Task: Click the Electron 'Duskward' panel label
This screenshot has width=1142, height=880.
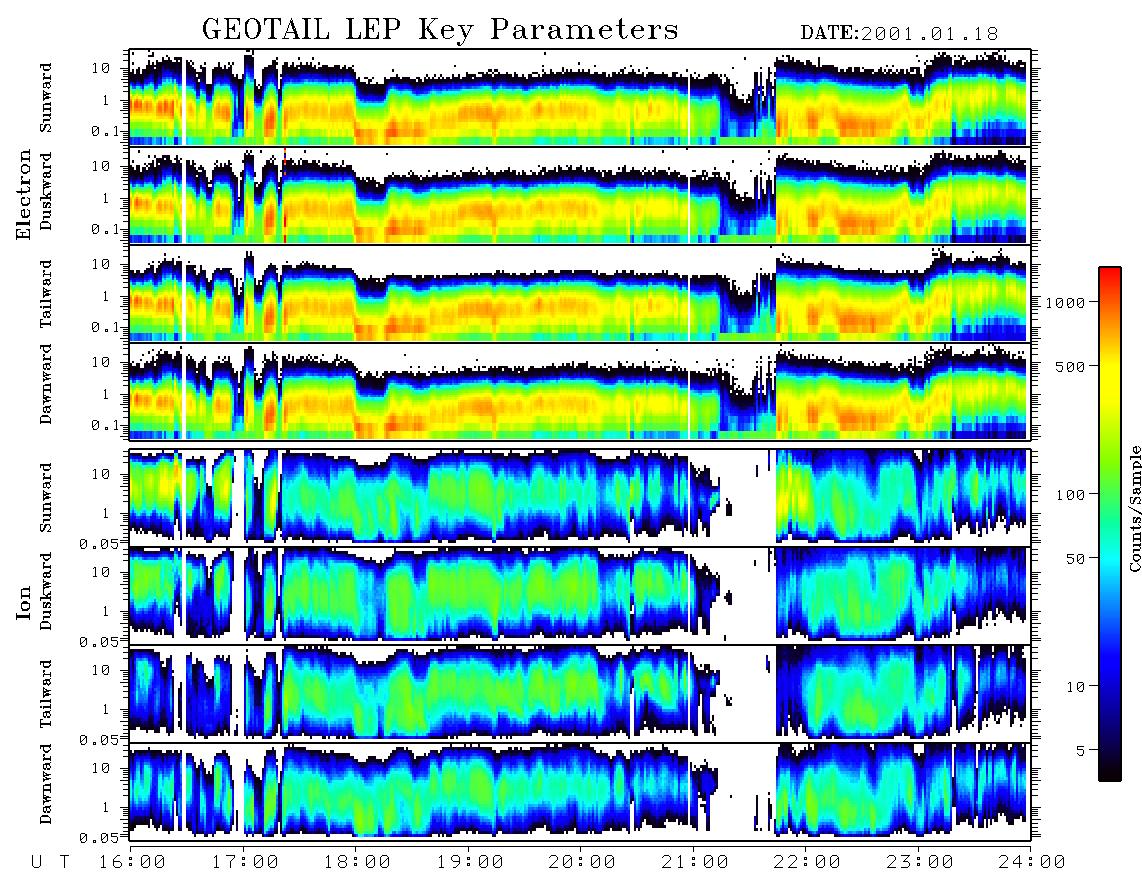Action: [46, 192]
